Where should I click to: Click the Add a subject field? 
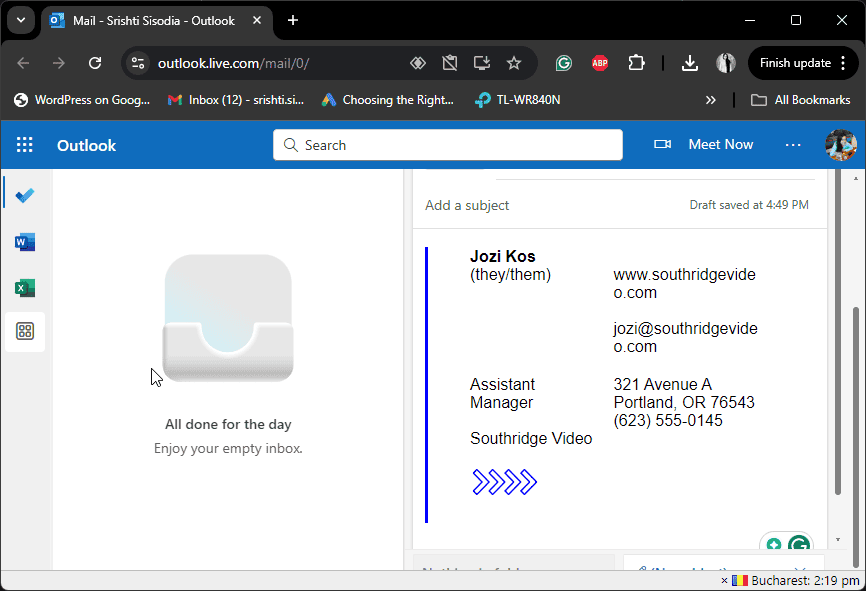467,205
